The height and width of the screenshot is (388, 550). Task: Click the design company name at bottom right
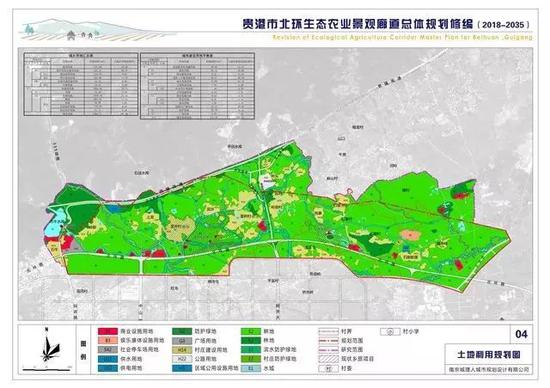pyautogui.click(x=490, y=369)
